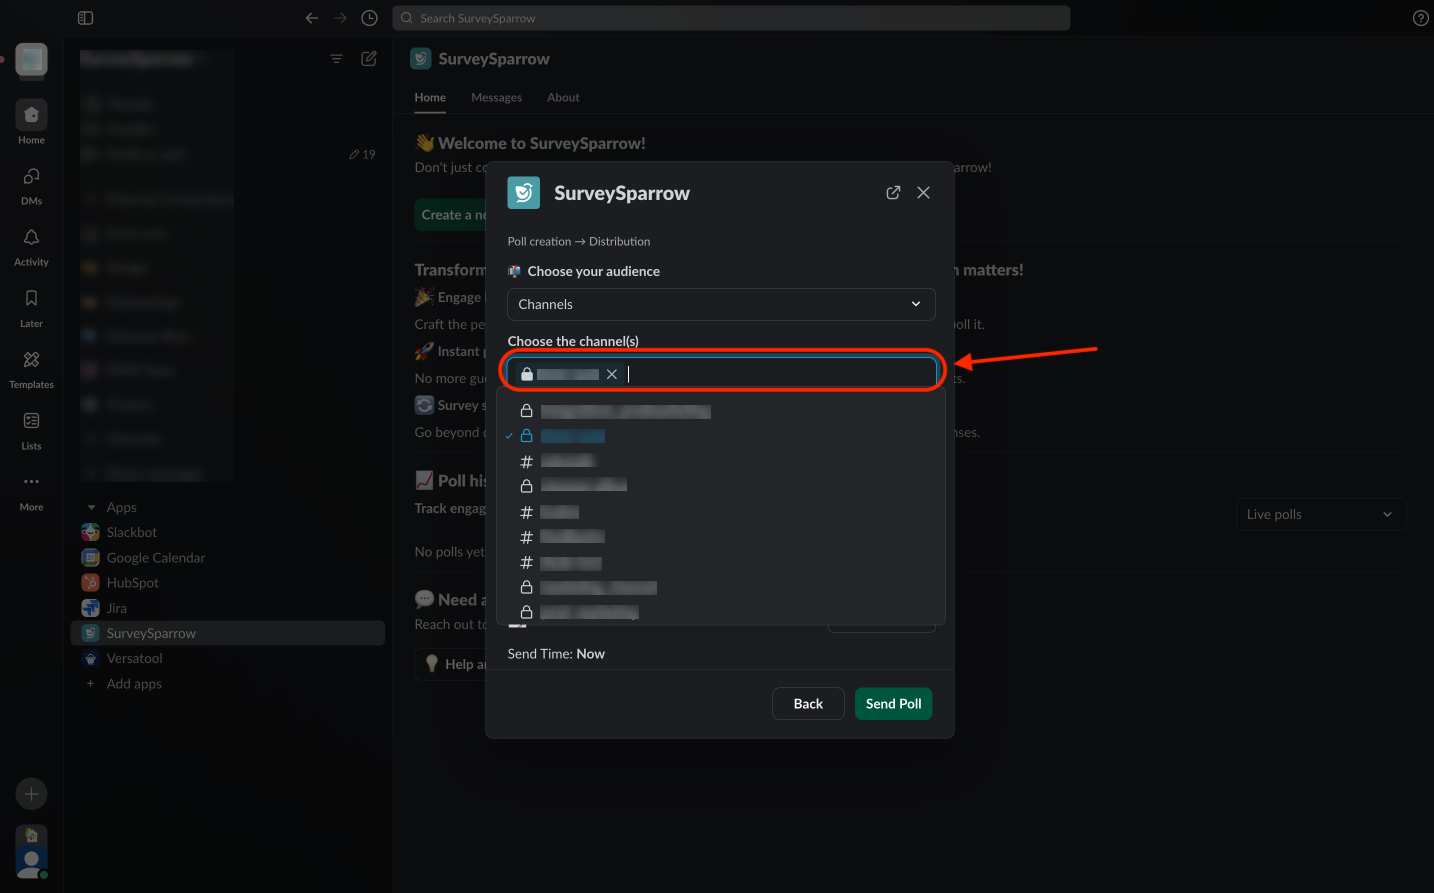Screen dimensions: 1434x893
Task: Expand the Channels audience dropdown
Action: pyautogui.click(x=720, y=304)
